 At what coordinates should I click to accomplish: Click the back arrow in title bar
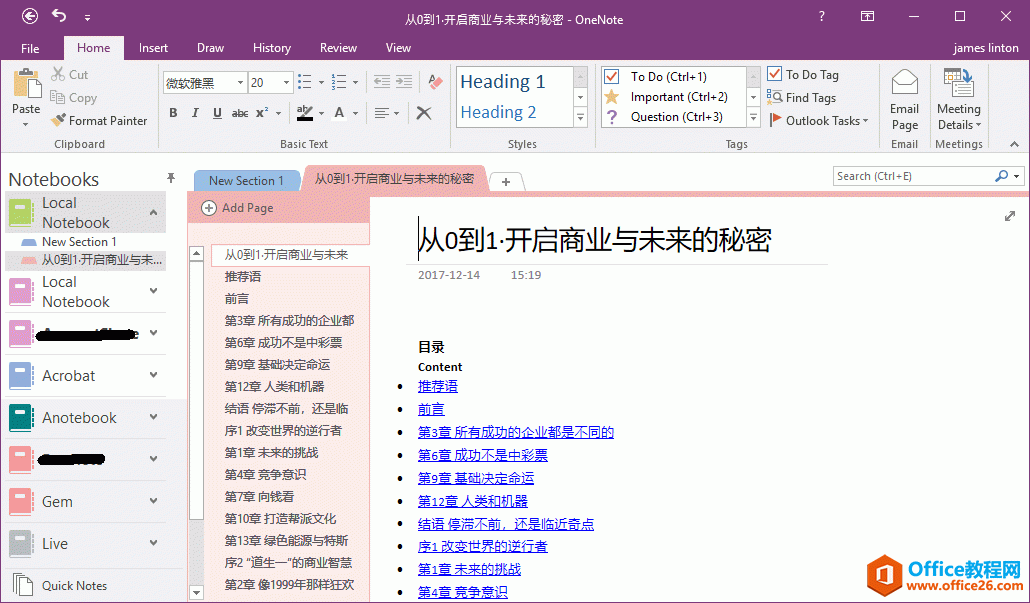coord(30,16)
